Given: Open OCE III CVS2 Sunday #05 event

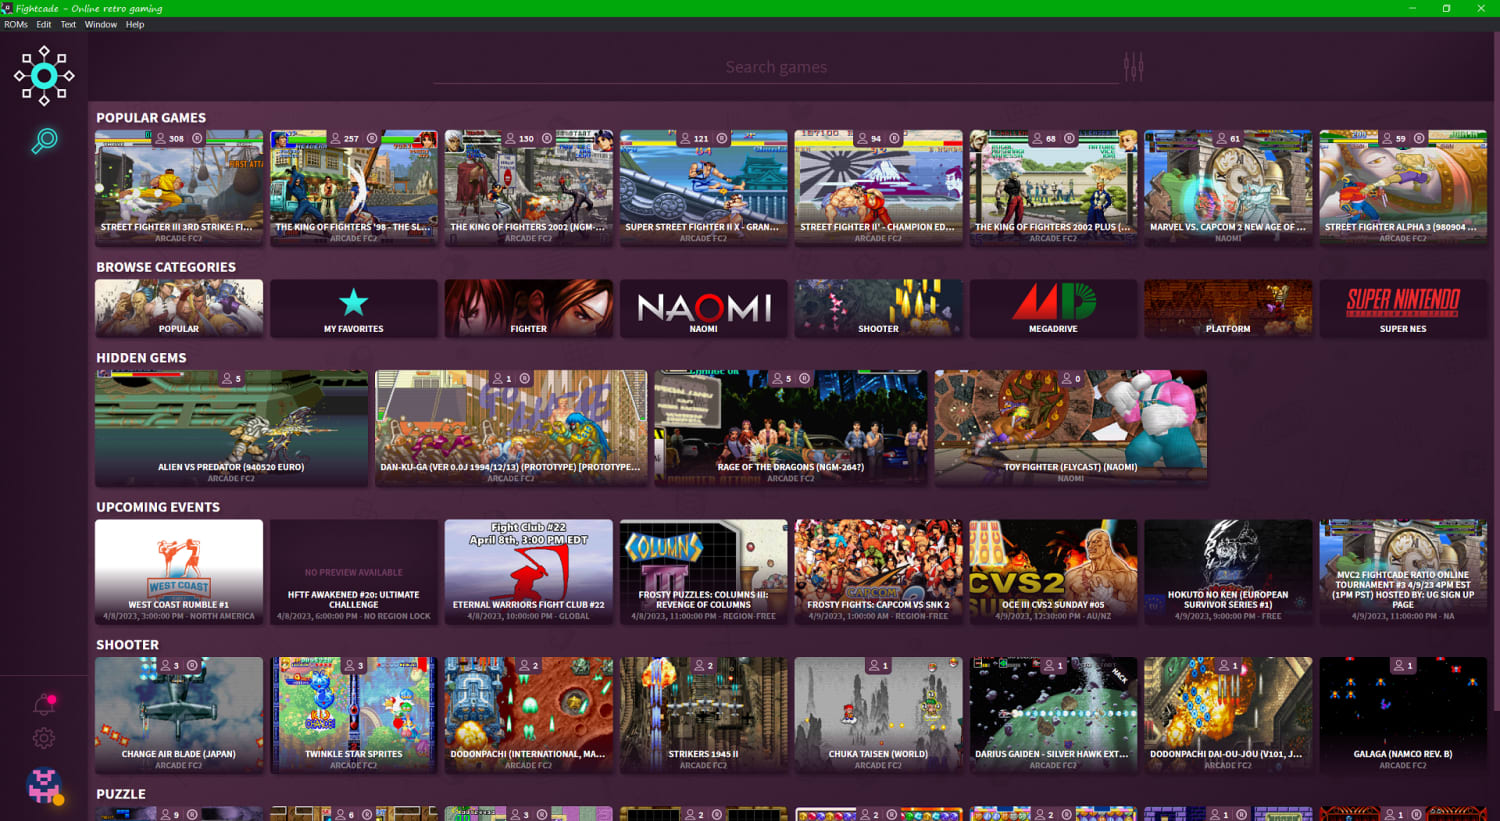Looking at the screenshot, I should click(x=1054, y=572).
